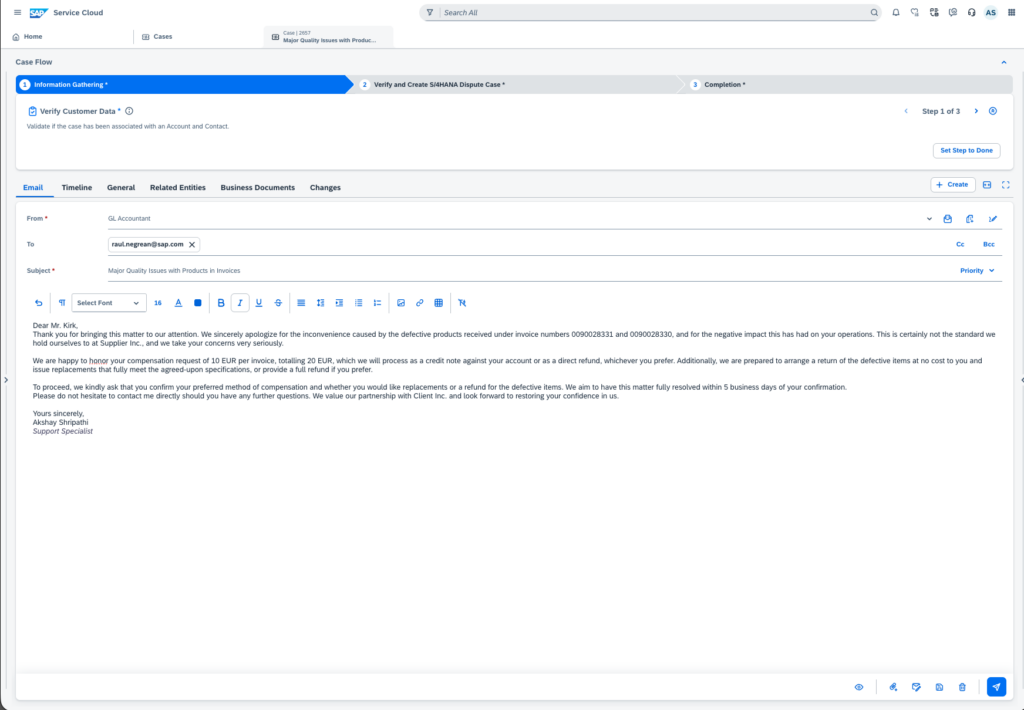Expand the left side panel arrow
This screenshot has width=1024, height=710.
(x=6, y=379)
